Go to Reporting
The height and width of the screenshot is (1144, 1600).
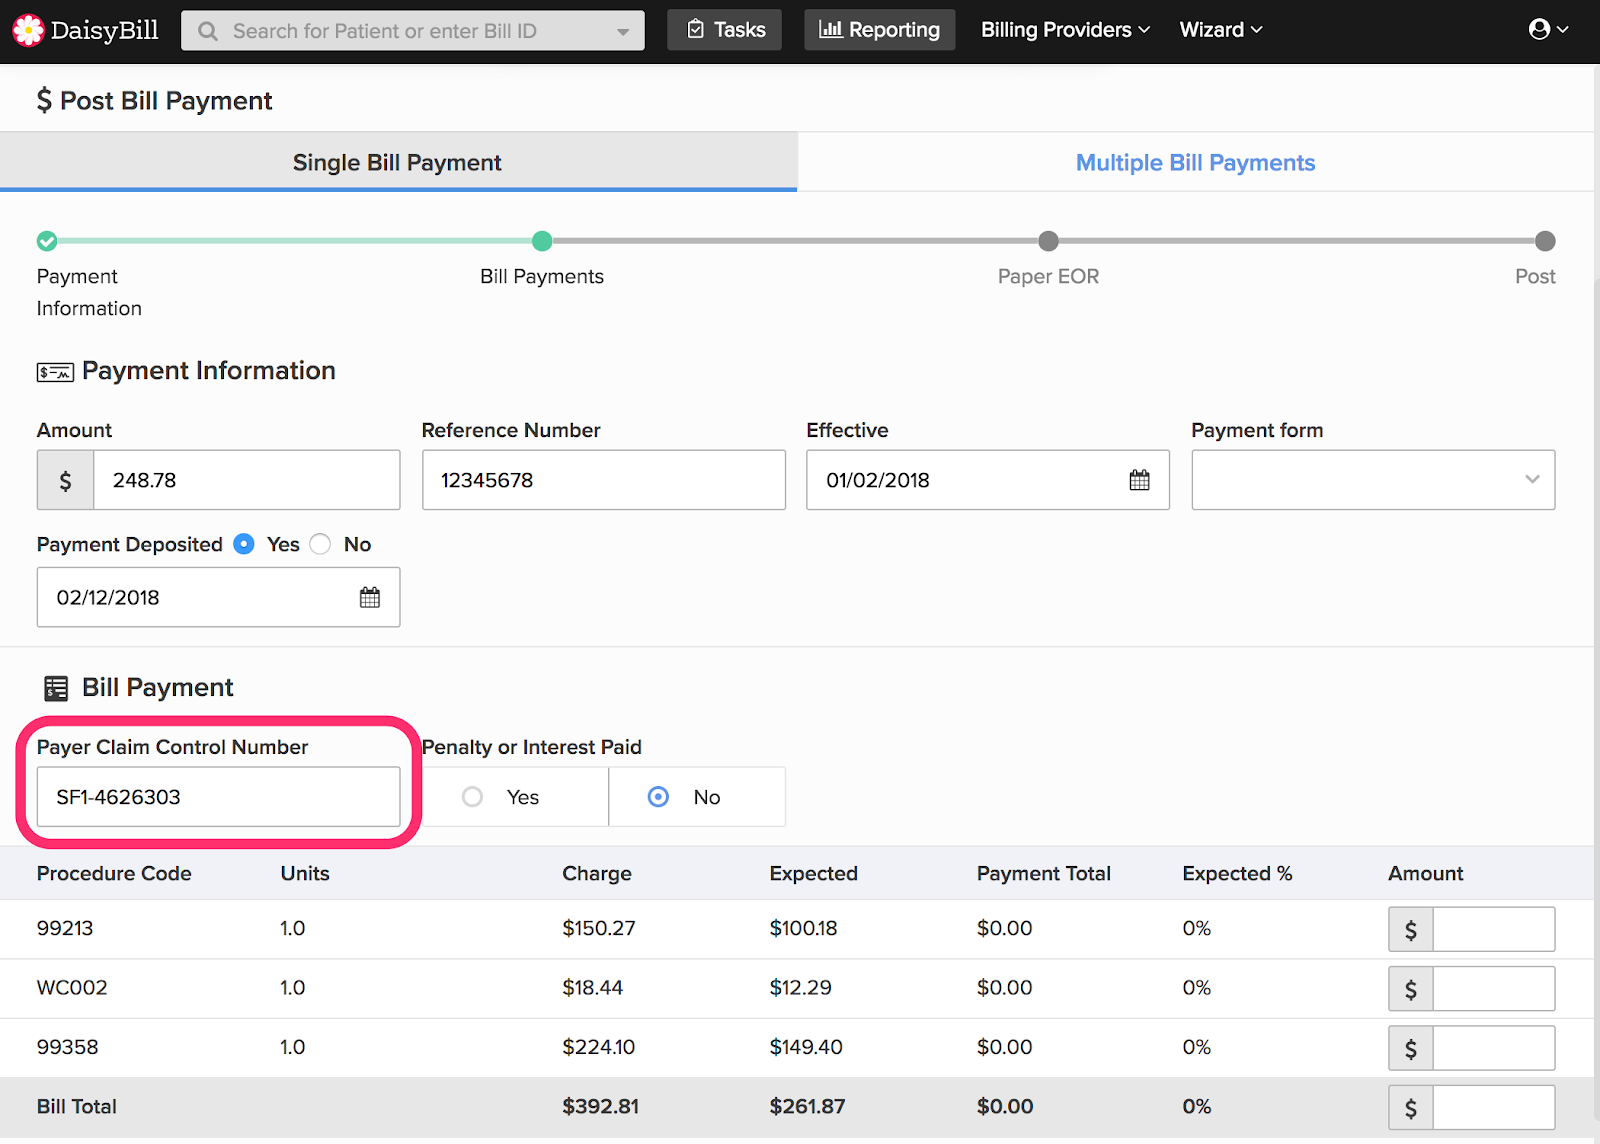pyautogui.click(x=879, y=30)
